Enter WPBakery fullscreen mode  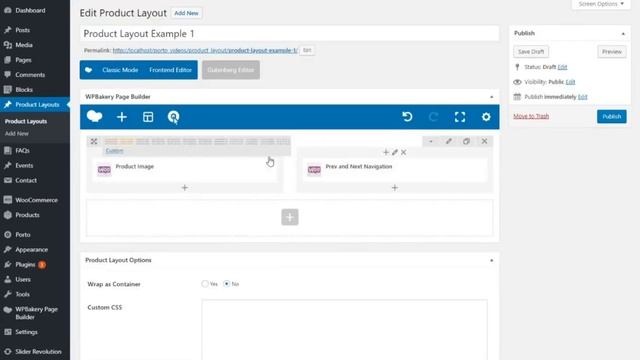[460, 117]
